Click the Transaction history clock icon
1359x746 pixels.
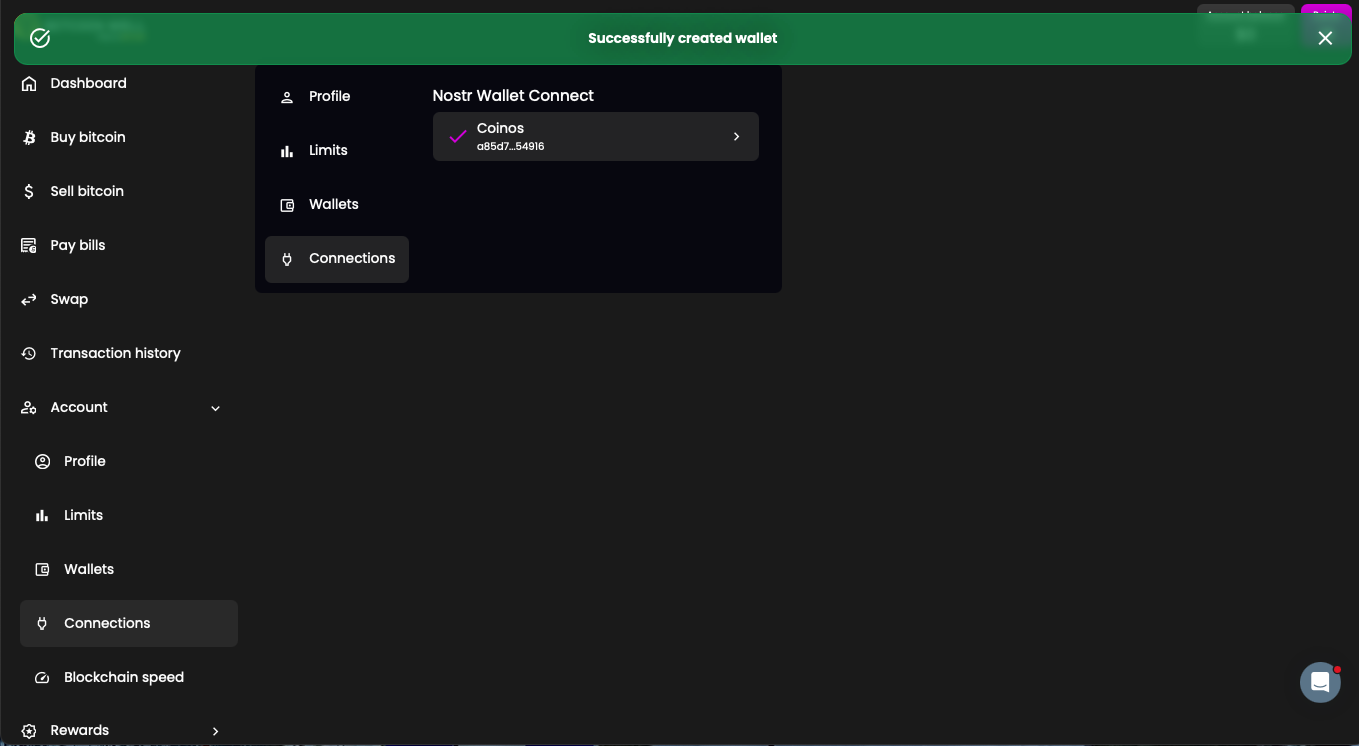coord(29,353)
